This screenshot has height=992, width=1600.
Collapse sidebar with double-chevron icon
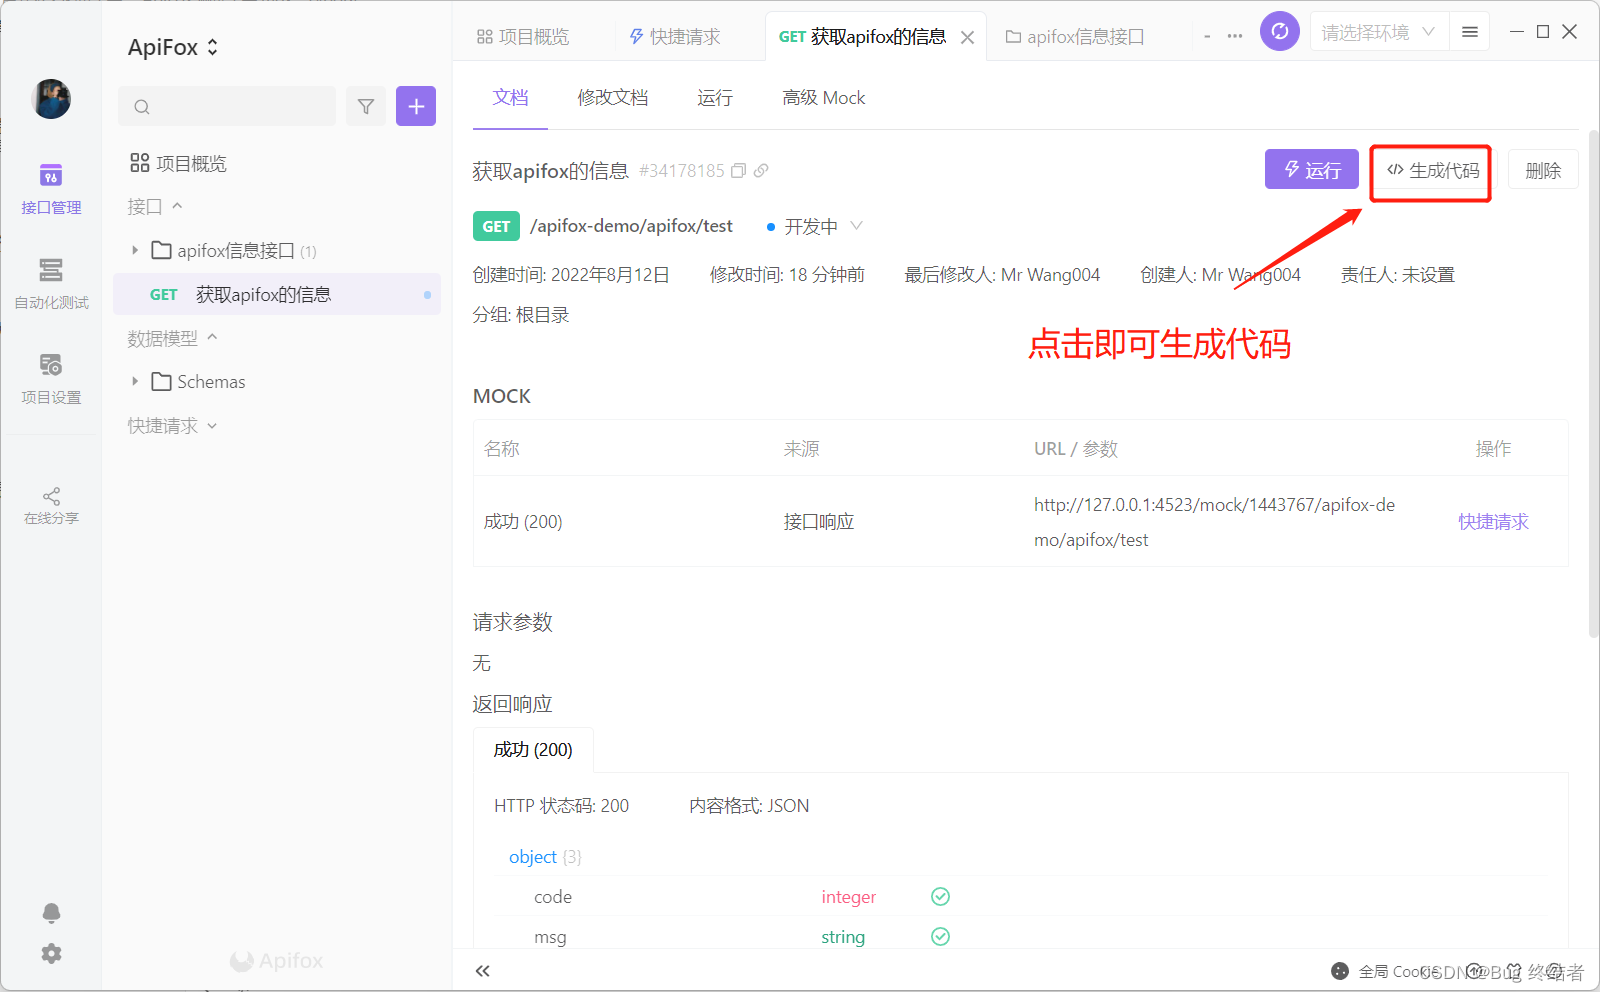coord(483,971)
